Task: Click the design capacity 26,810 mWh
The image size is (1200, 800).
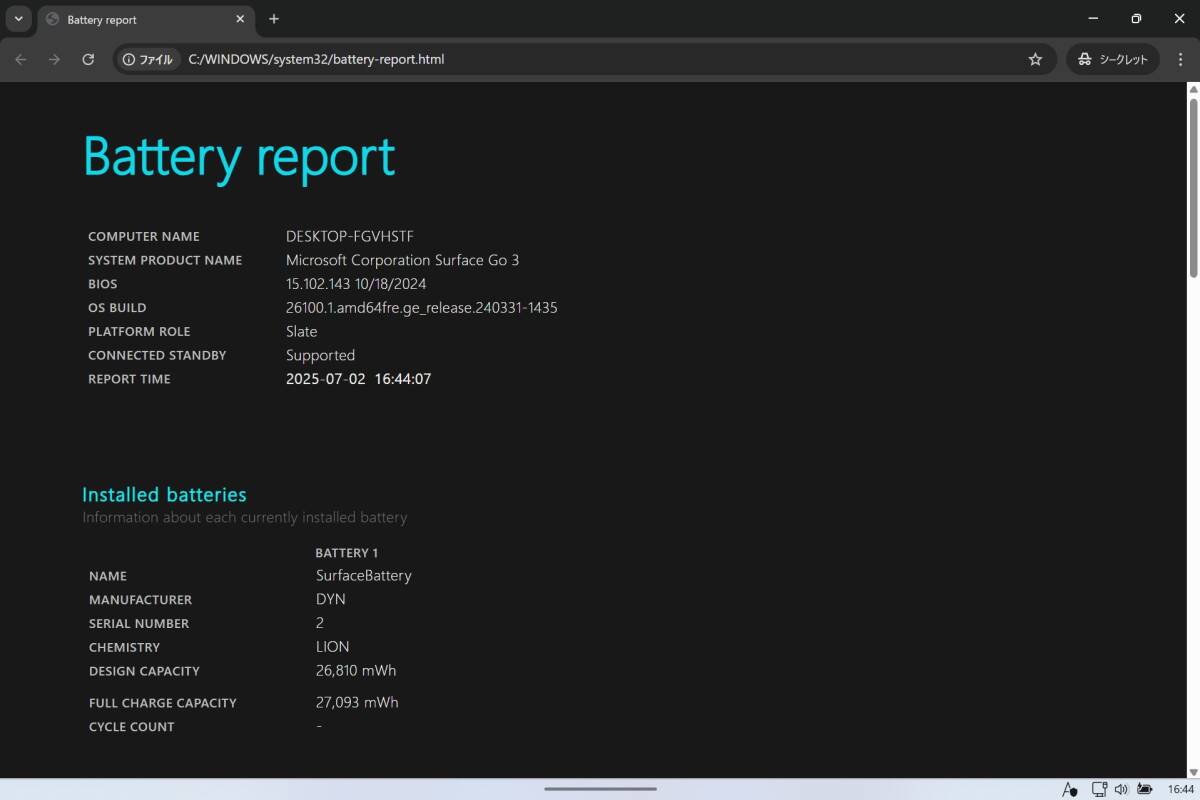Action: 356,670
